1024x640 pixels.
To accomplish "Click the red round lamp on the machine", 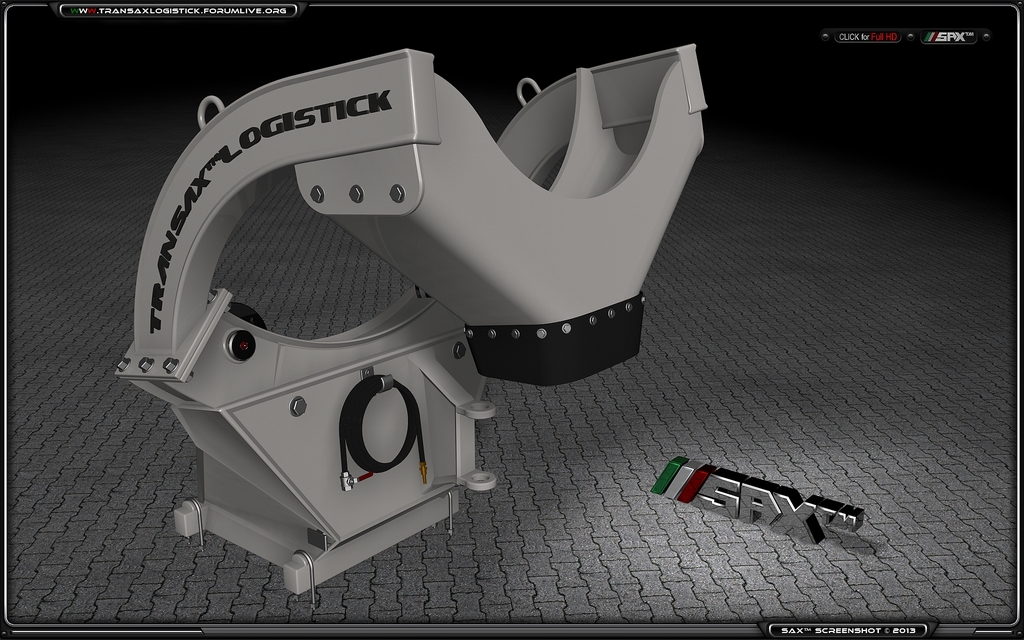I will click(x=241, y=344).
